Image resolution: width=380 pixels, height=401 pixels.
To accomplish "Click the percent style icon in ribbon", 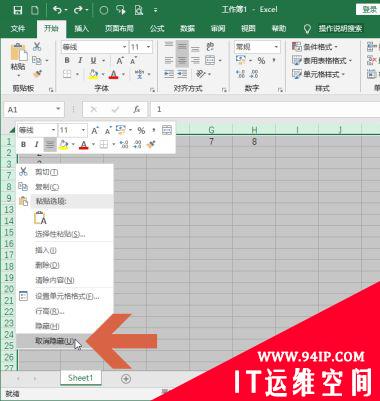I will point(261,61).
